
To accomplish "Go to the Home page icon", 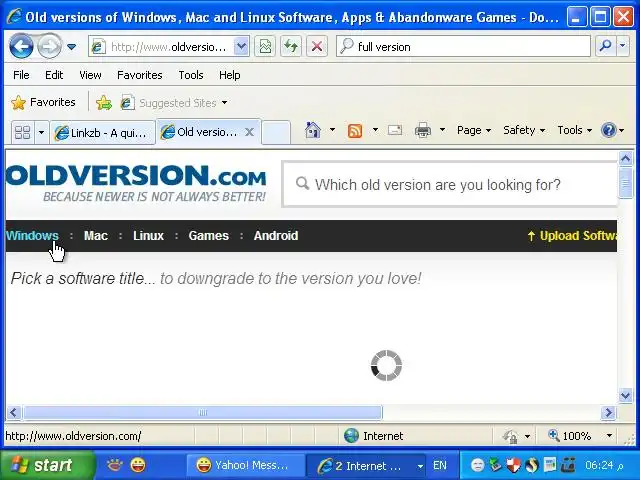I will (313, 130).
